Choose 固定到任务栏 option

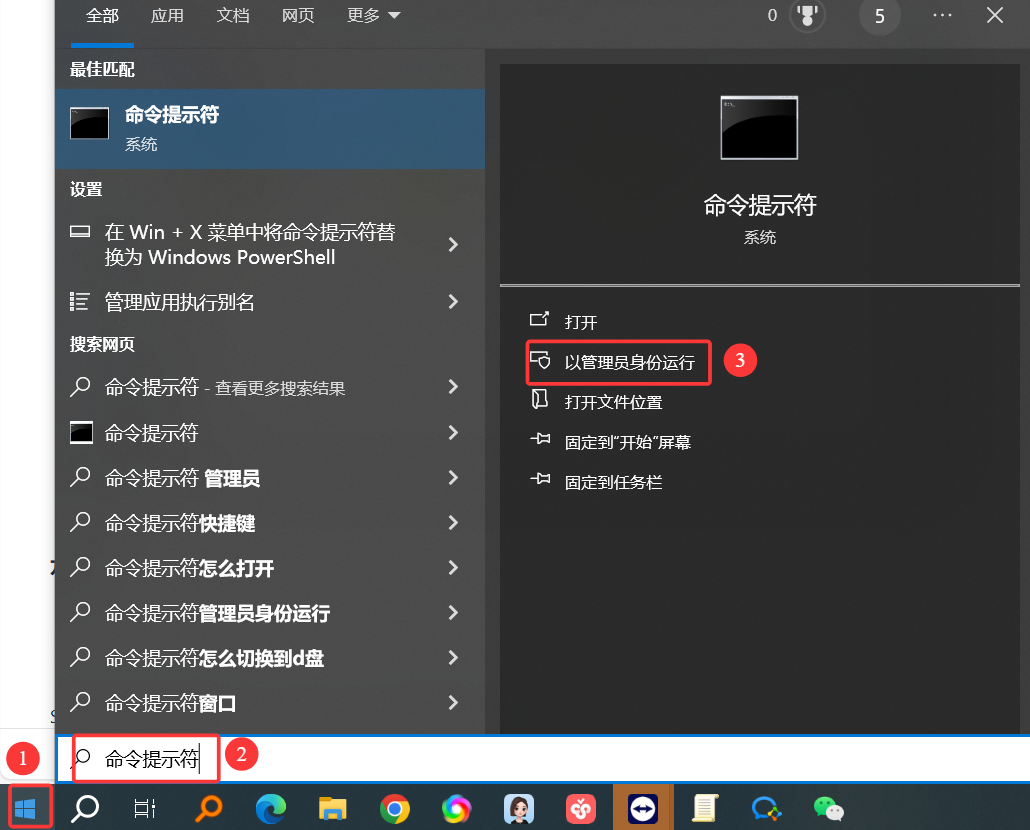pos(613,482)
